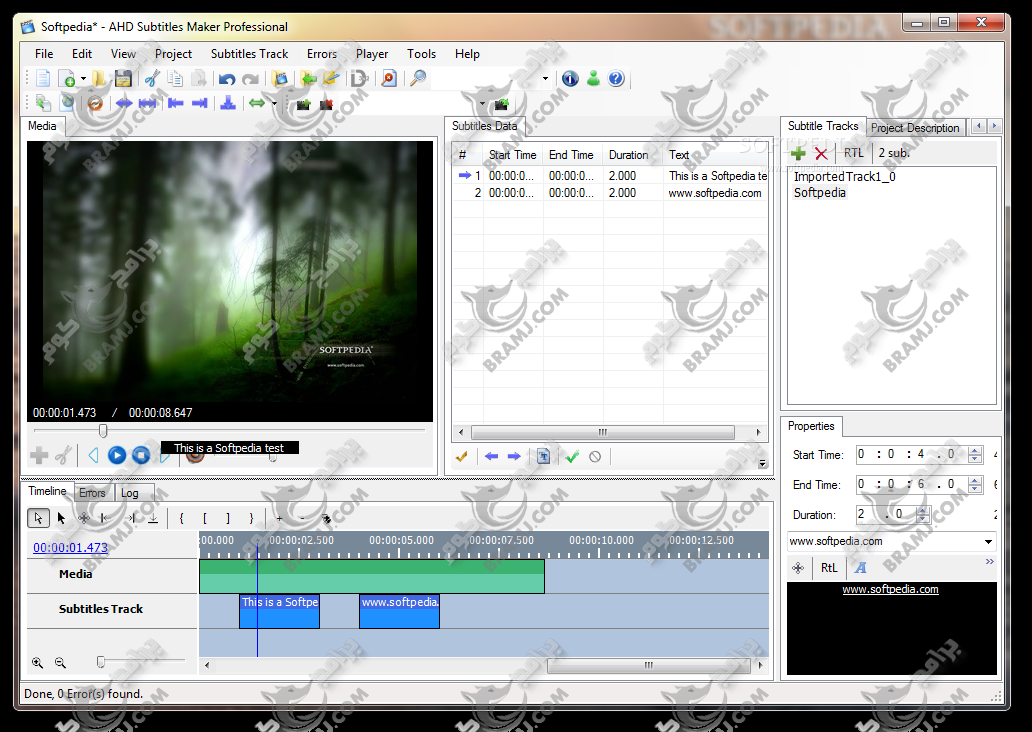Viewport: 1032px width, 732px height.
Task: Toggle the solid black arrow tool
Action: pyautogui.click(x=61, y=518)
